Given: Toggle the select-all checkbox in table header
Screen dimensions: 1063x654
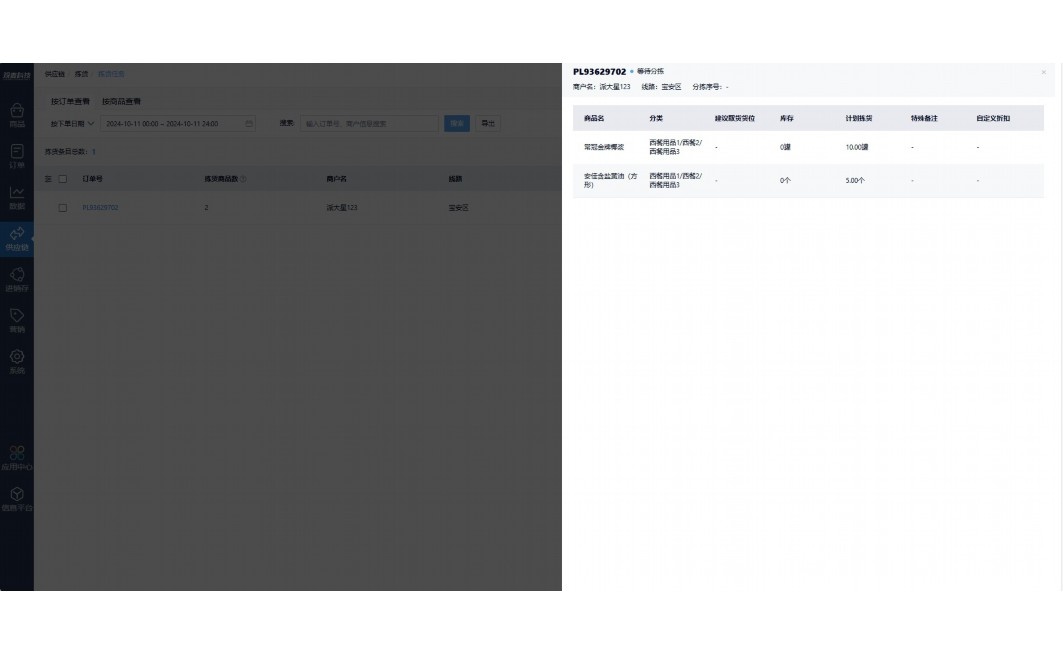Looking at the screenshot, I should click(63, 179).
